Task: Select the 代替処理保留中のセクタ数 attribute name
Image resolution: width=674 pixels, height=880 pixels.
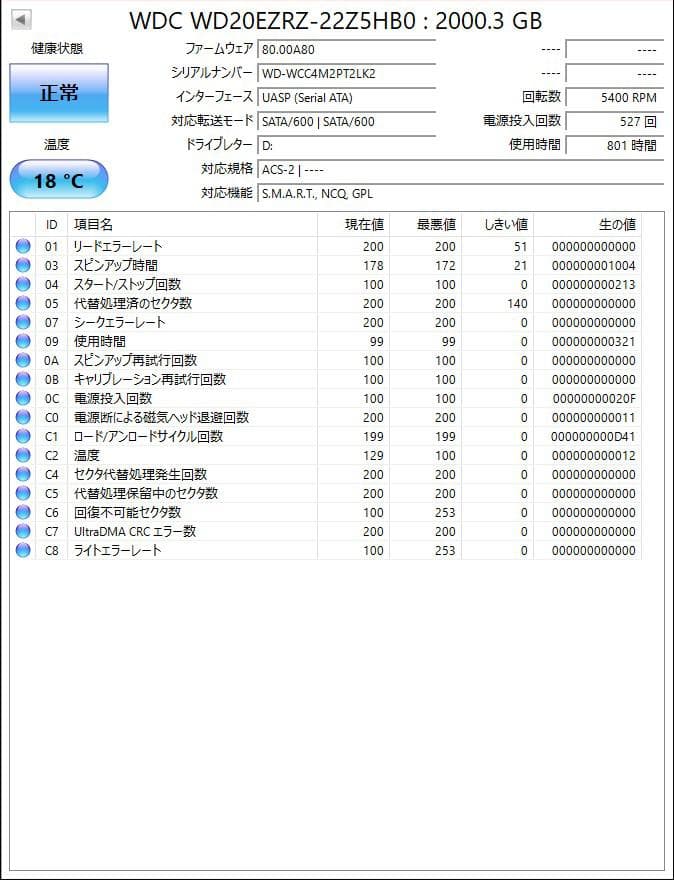Action: click(146, 493)
